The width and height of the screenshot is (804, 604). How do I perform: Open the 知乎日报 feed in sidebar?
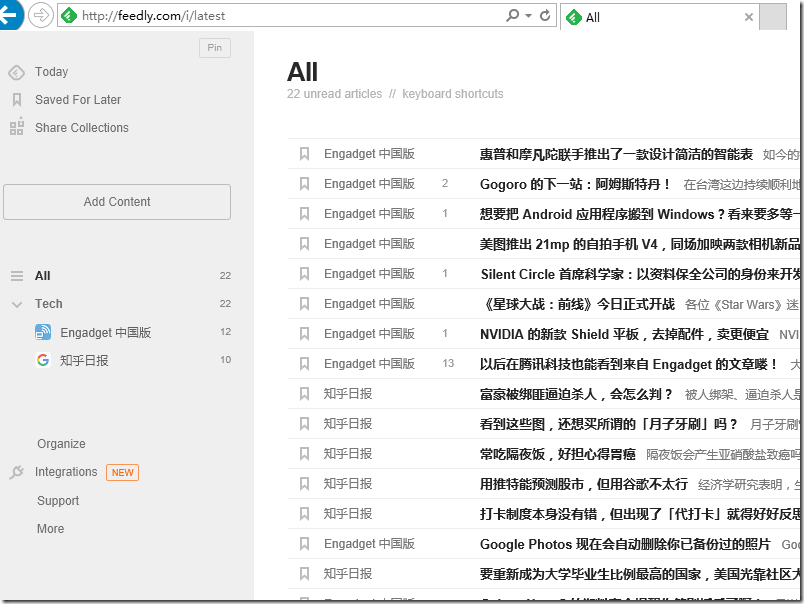[84, 360]
